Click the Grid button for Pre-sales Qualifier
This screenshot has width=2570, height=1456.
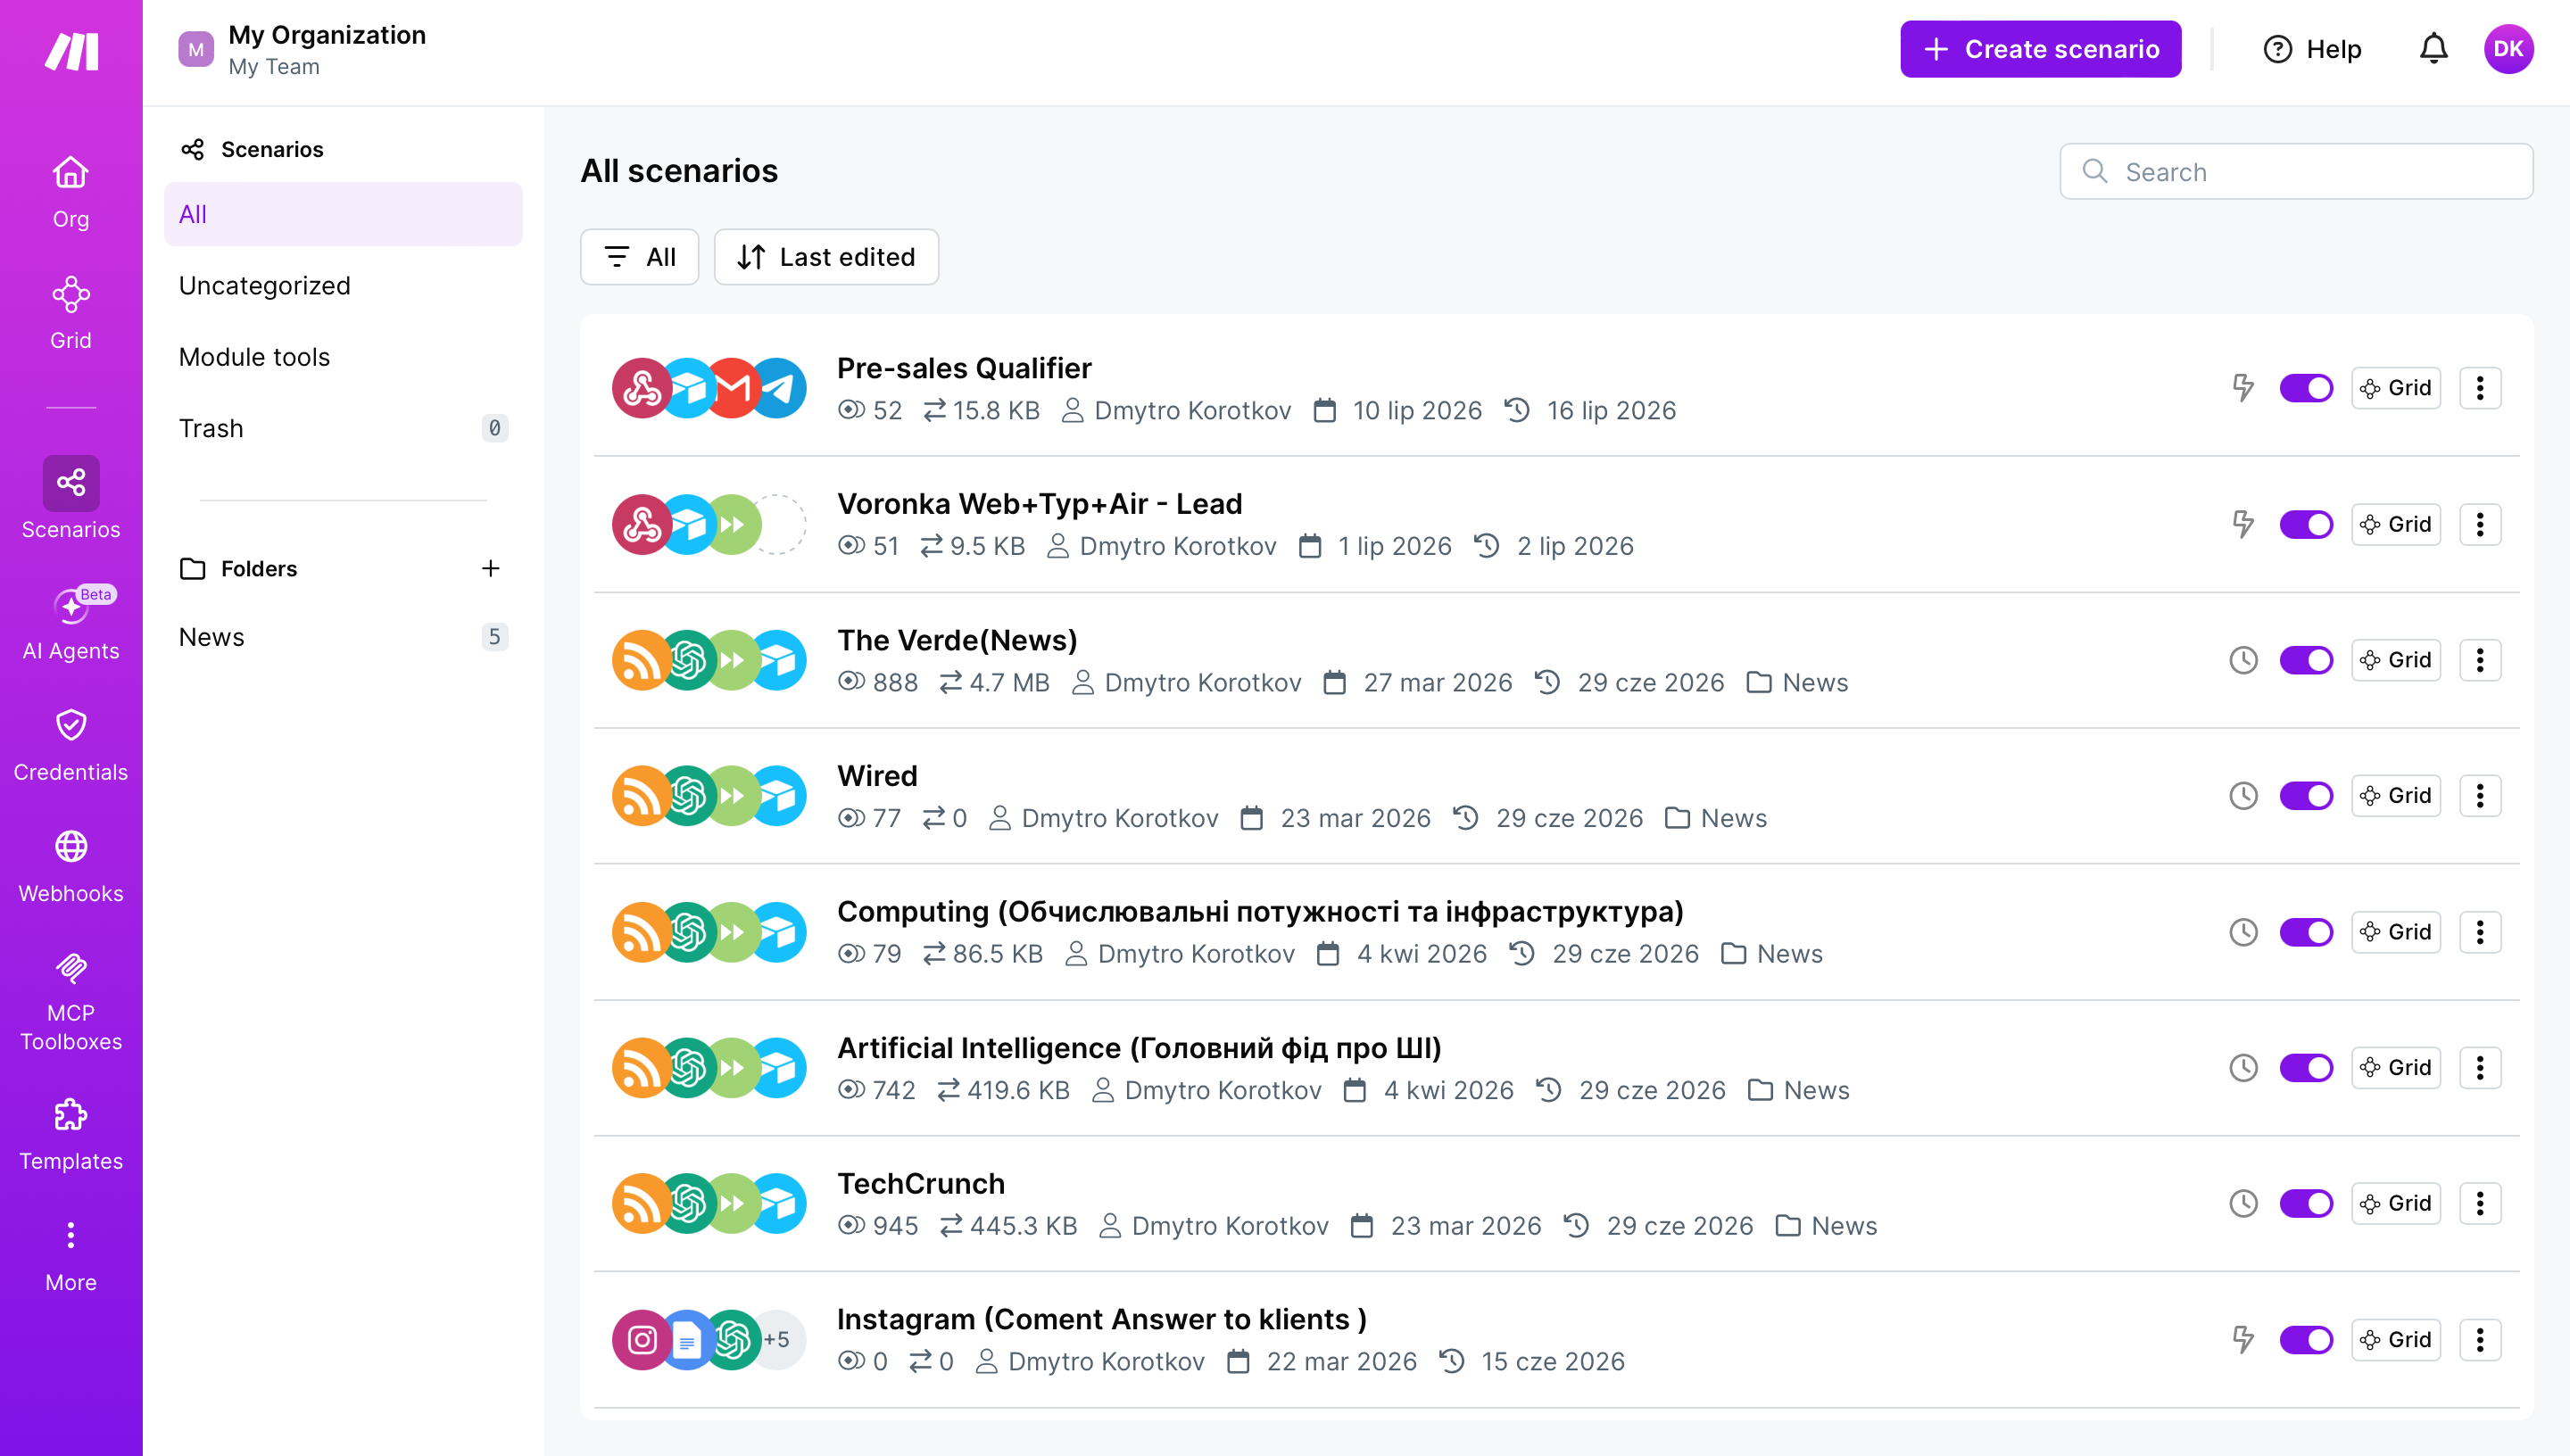2396,388
